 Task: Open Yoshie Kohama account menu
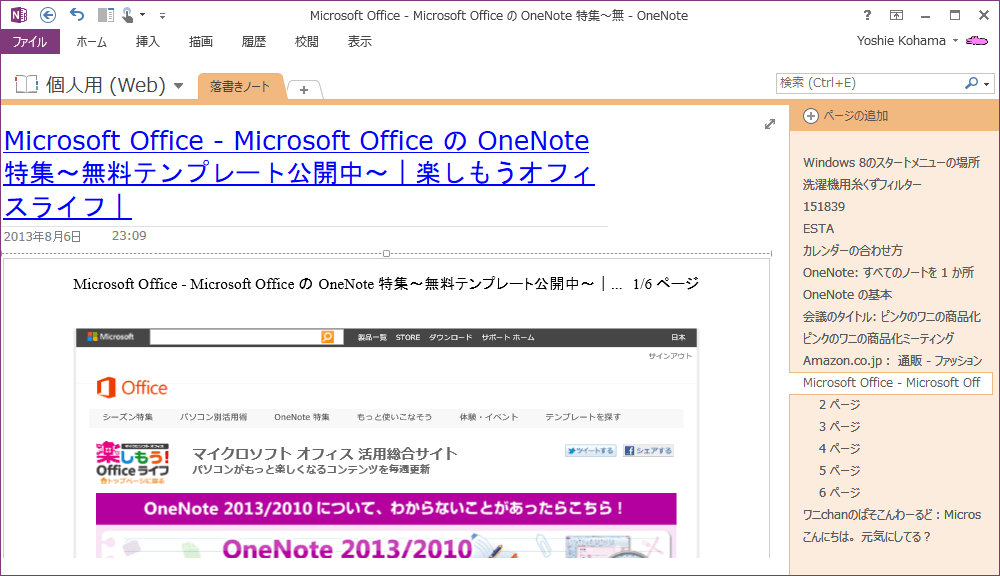tap(907, 41)
